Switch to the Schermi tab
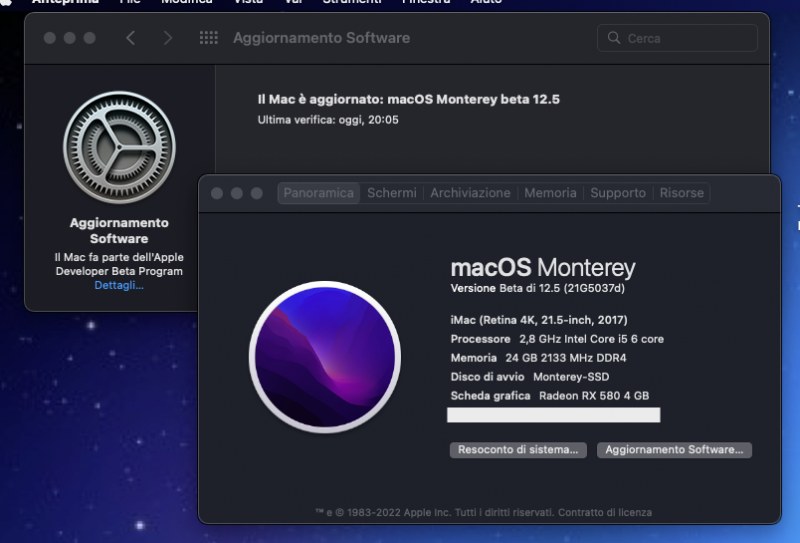The width and height of the screenshot is (800, 543). pos(392,193)
